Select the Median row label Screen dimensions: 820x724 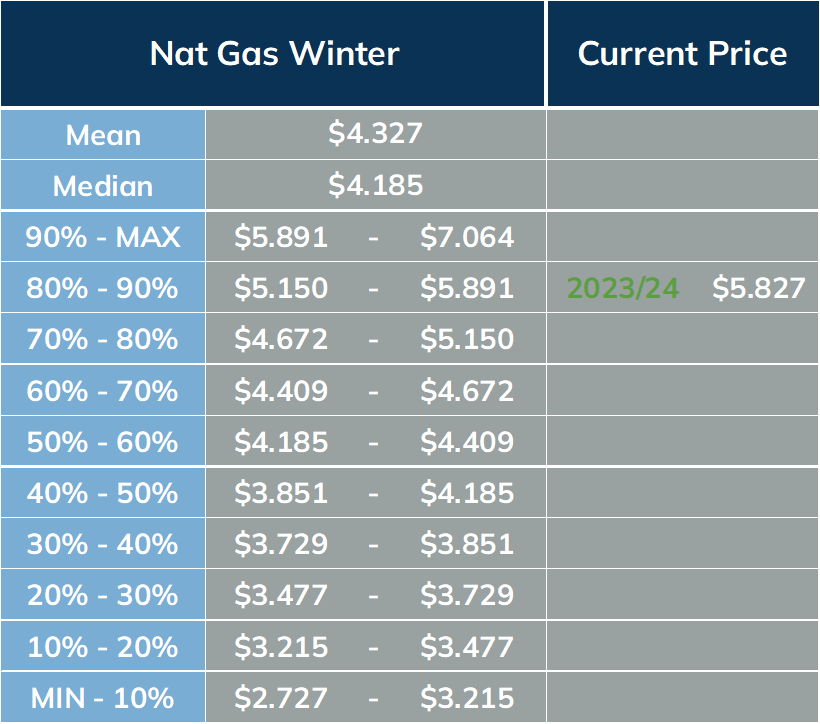coord(103,186)
